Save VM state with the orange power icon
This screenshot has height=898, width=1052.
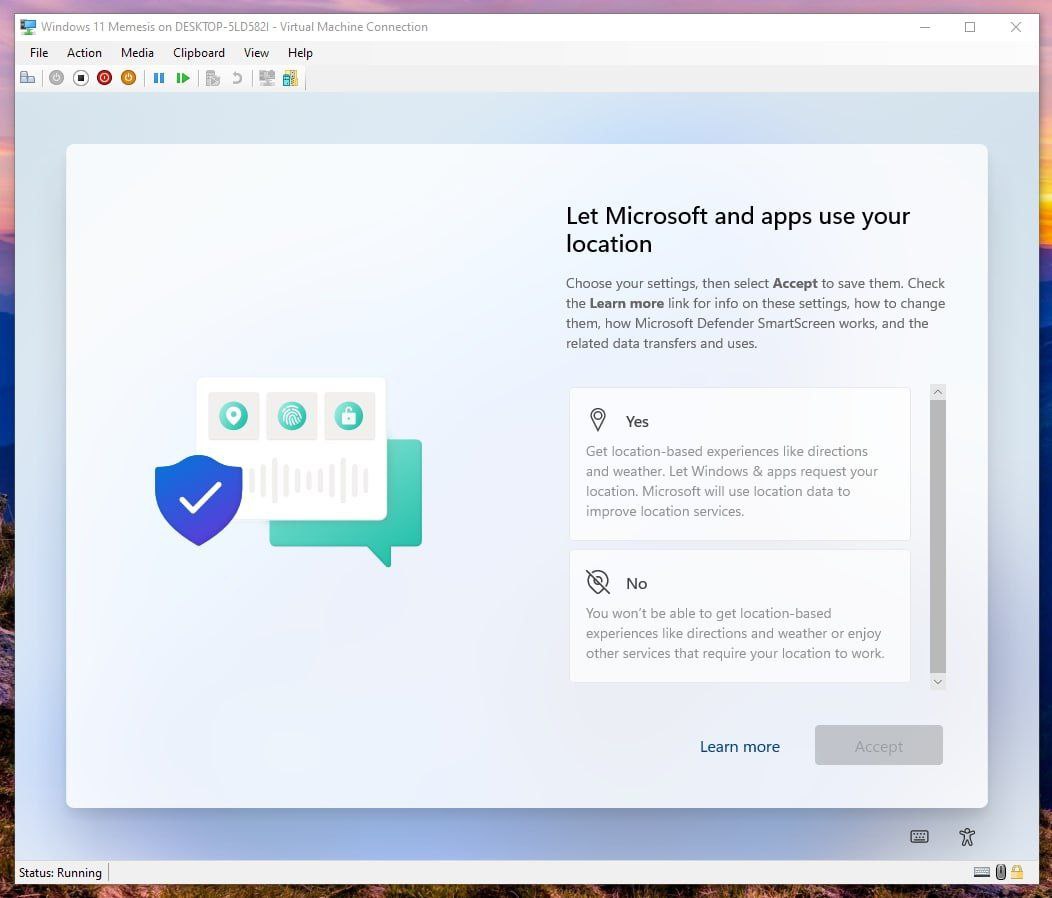click(x=128, y=79)
